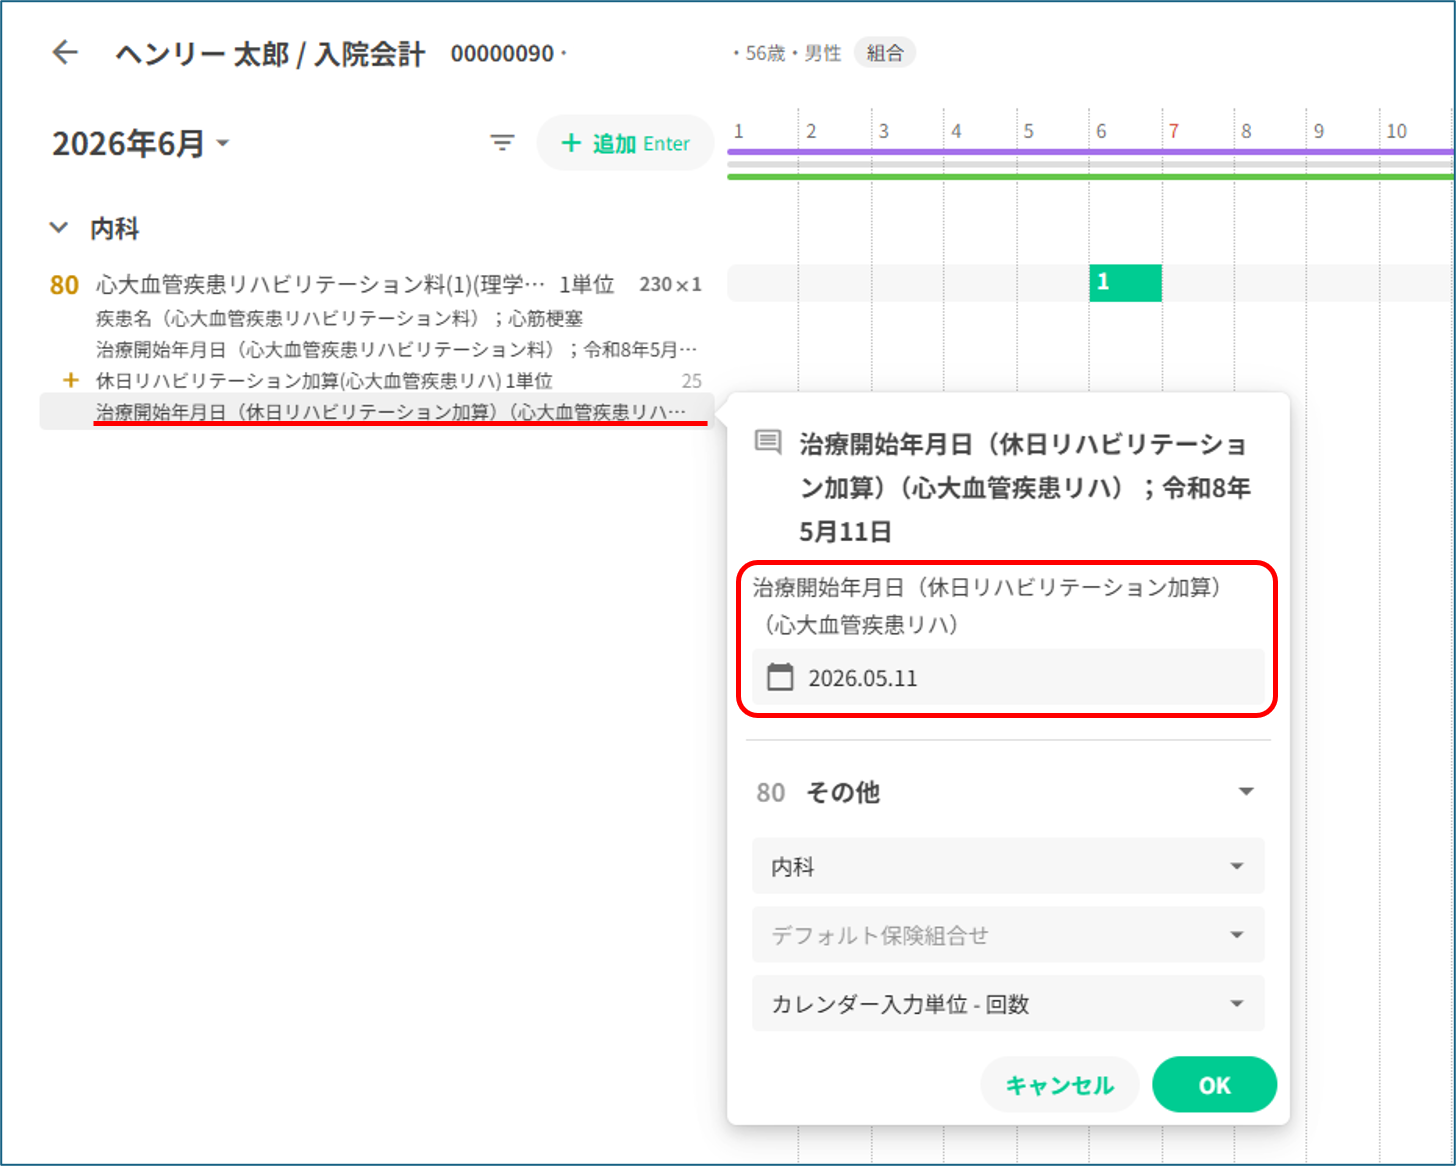Click the 2026.05.11 date input field
The image size is (1456, 1166).
[1008, 678]
